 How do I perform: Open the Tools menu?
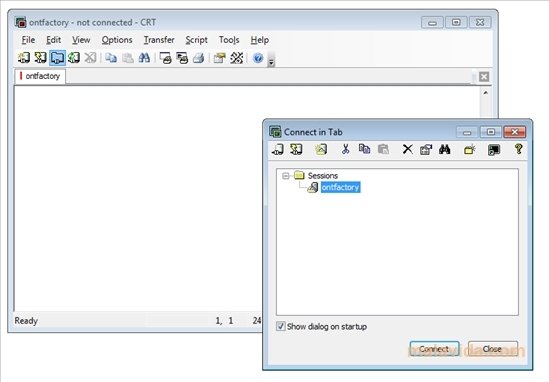(229, 40)
